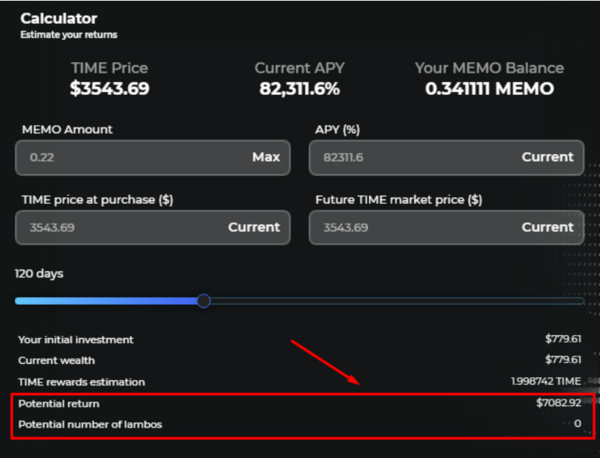Click Current button in APY field
The height and width of the screenshot is (458, 601).
click(x=547, y=157)
